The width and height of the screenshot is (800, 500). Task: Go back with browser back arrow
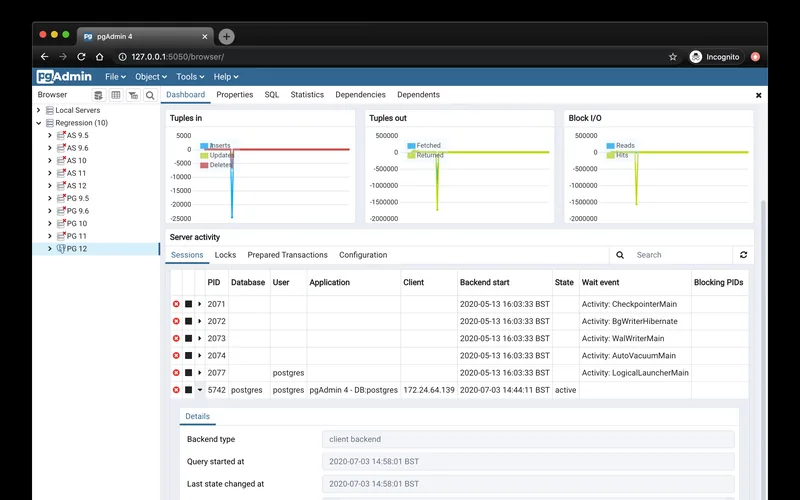pos(44,57)
